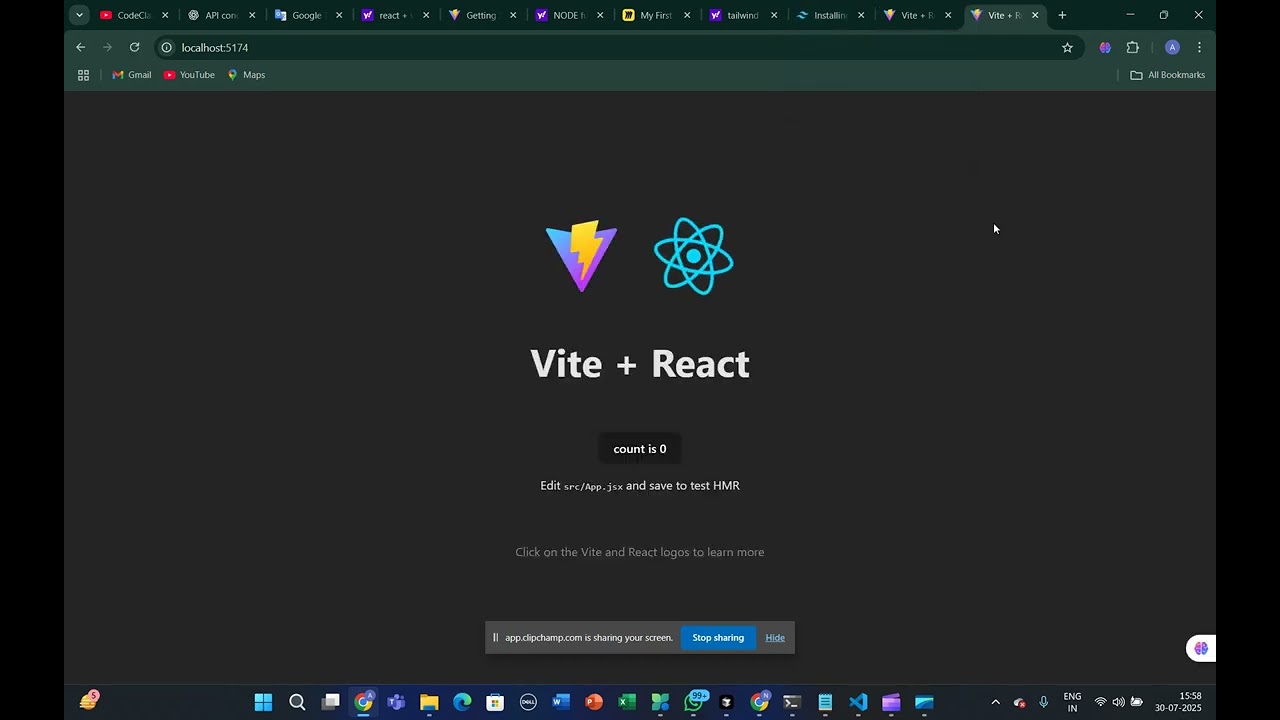Close the tailwind tab

[x=774, y=15]
